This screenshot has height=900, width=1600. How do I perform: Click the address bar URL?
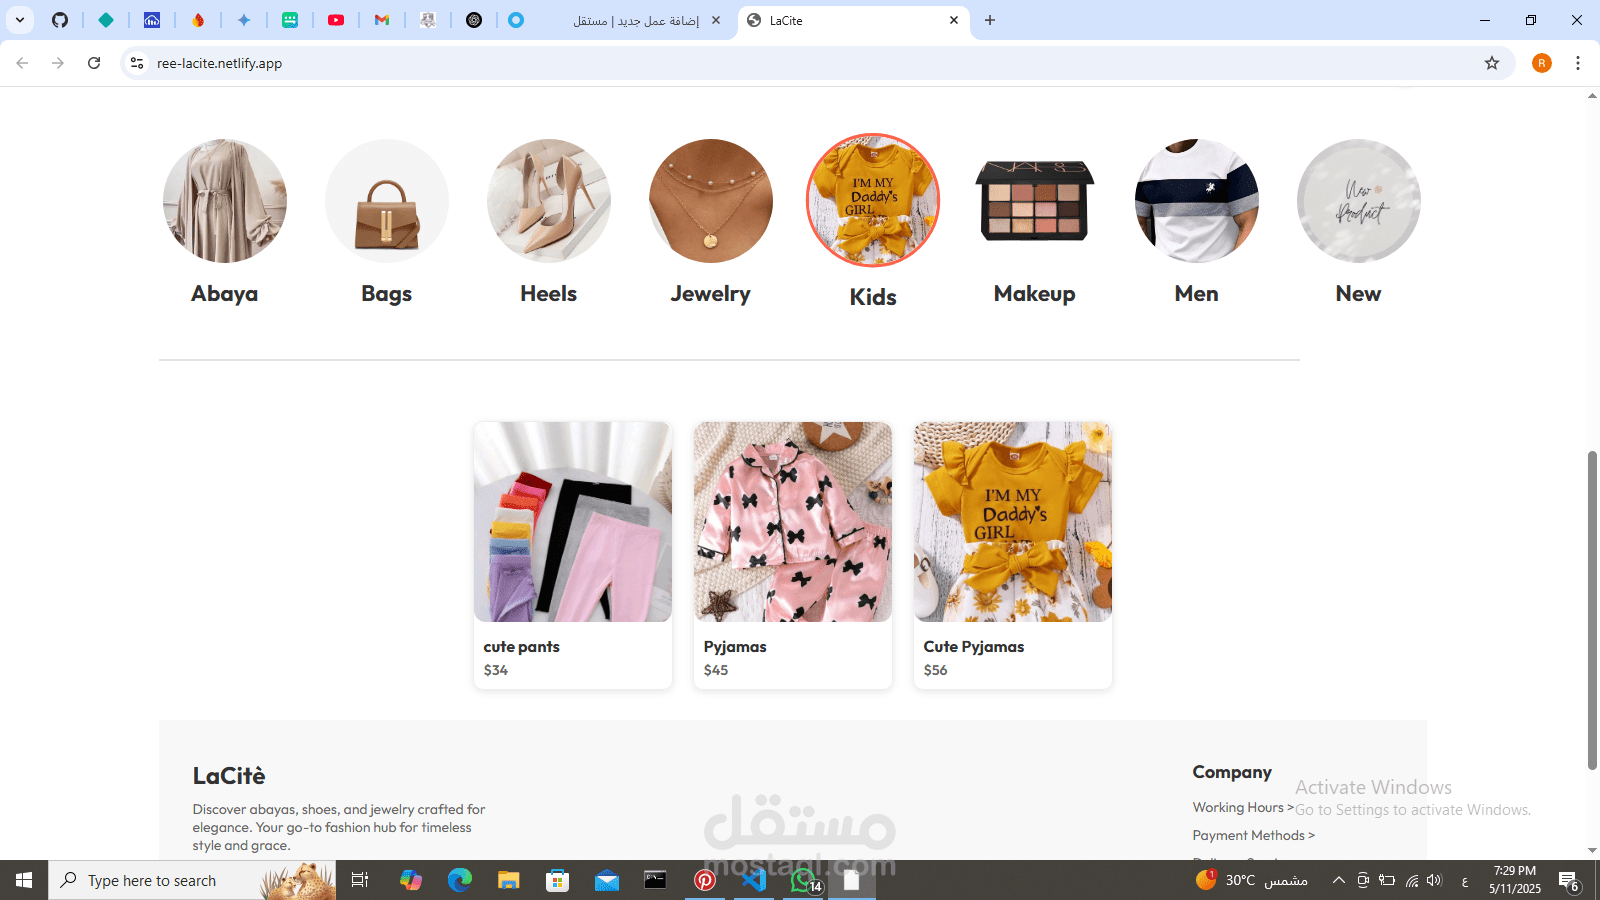pyautogui.click(x=219, y=63)
